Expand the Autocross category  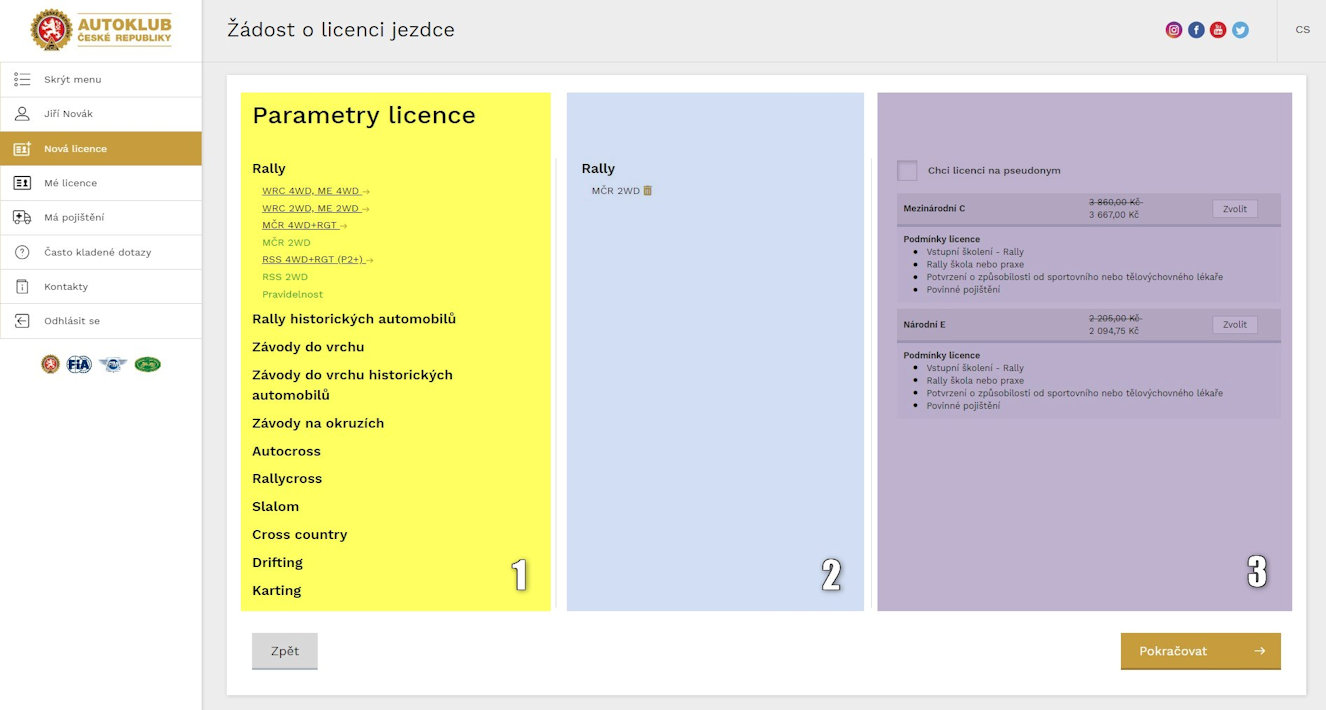point(286,451)
